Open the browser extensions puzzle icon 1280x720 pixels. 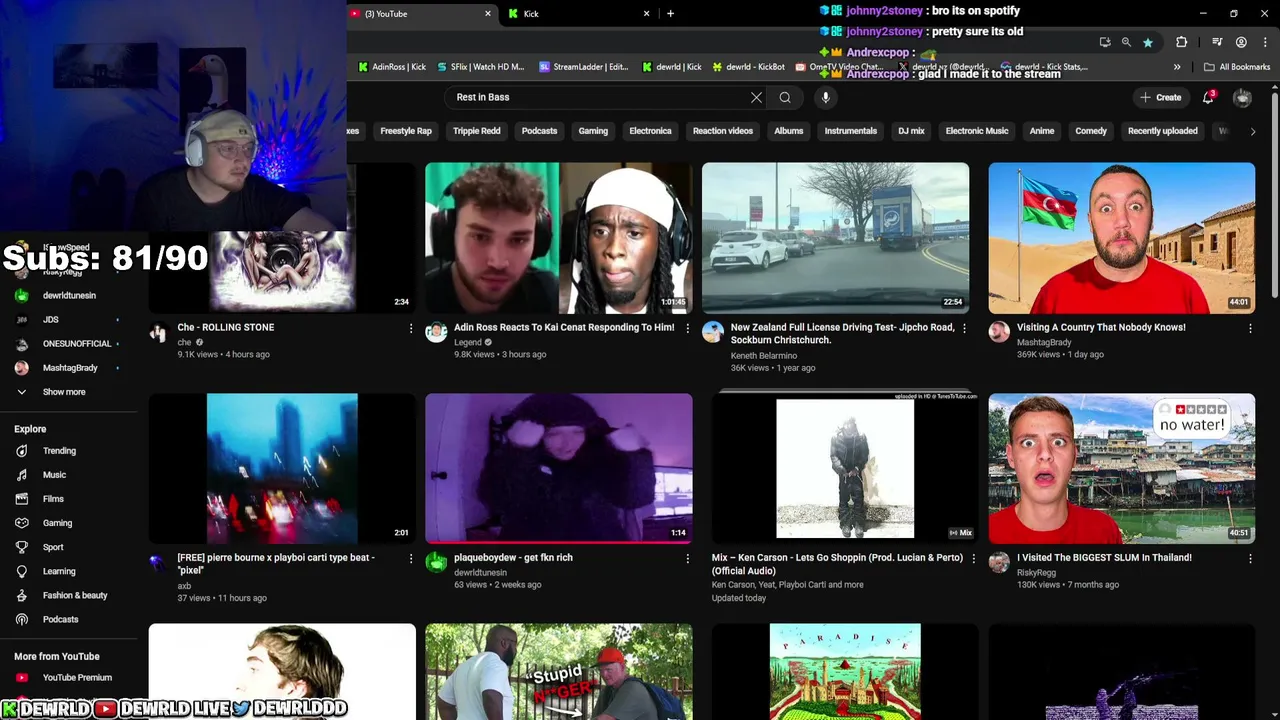point(1182,42)
